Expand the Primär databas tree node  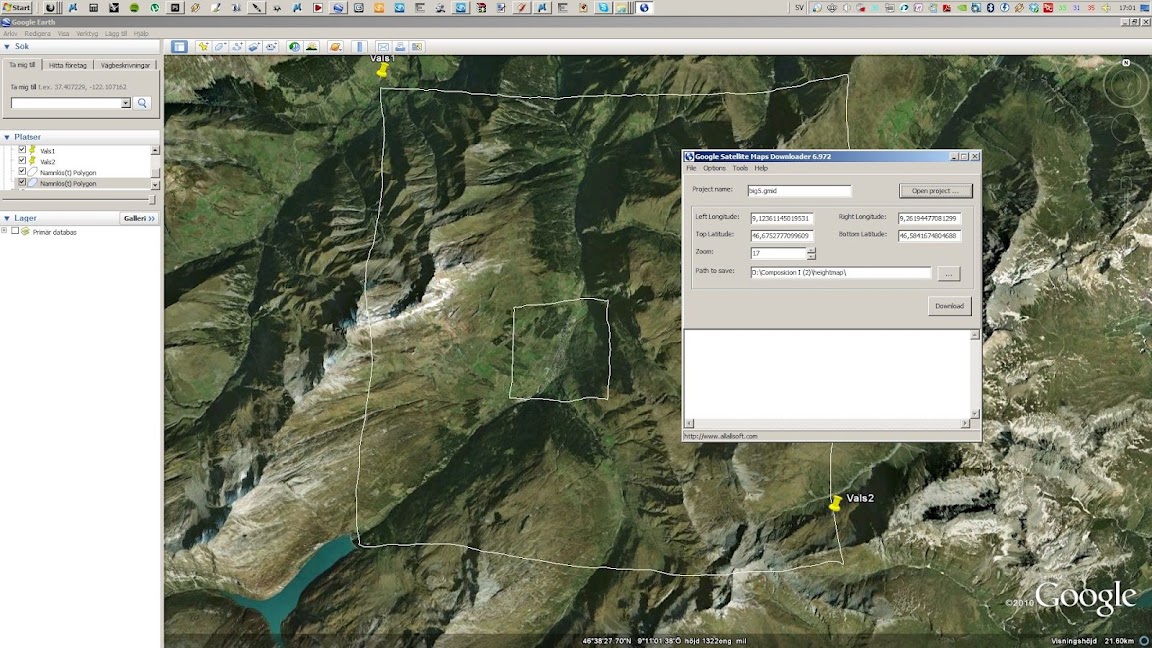click(4, 231)
